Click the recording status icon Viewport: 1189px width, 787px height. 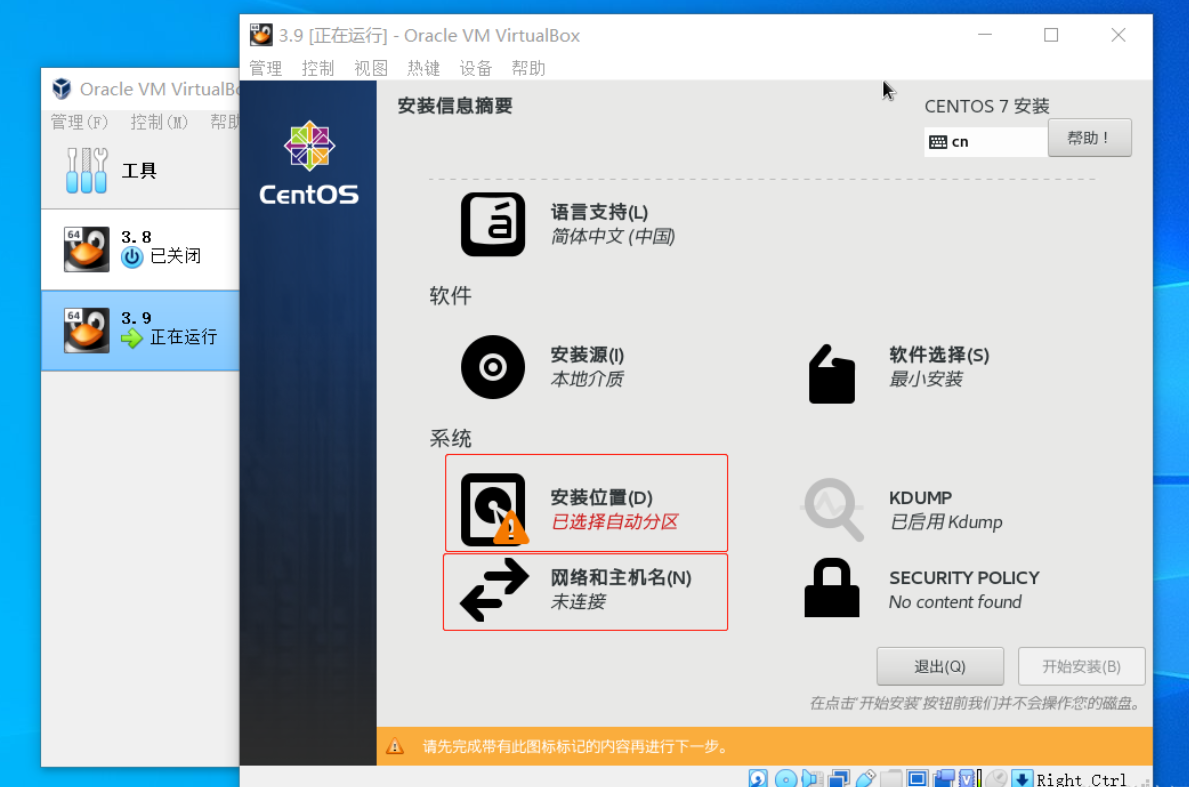coord(944,778)
